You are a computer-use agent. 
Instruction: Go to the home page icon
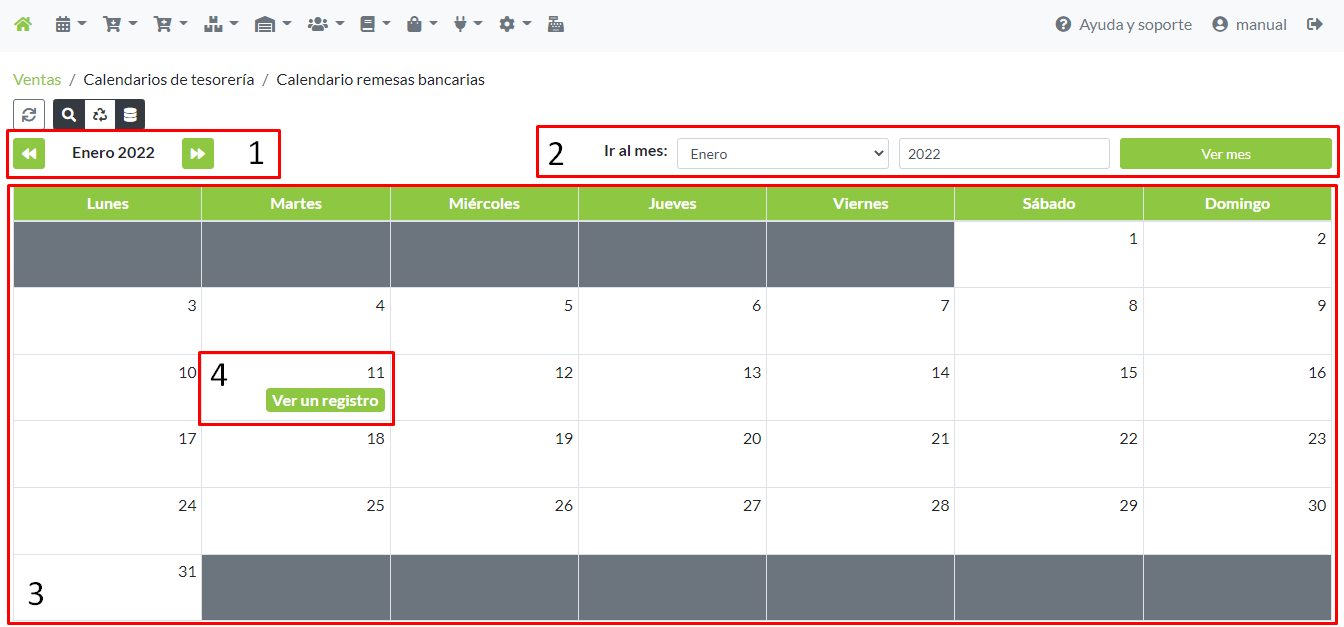coord(22,24)
